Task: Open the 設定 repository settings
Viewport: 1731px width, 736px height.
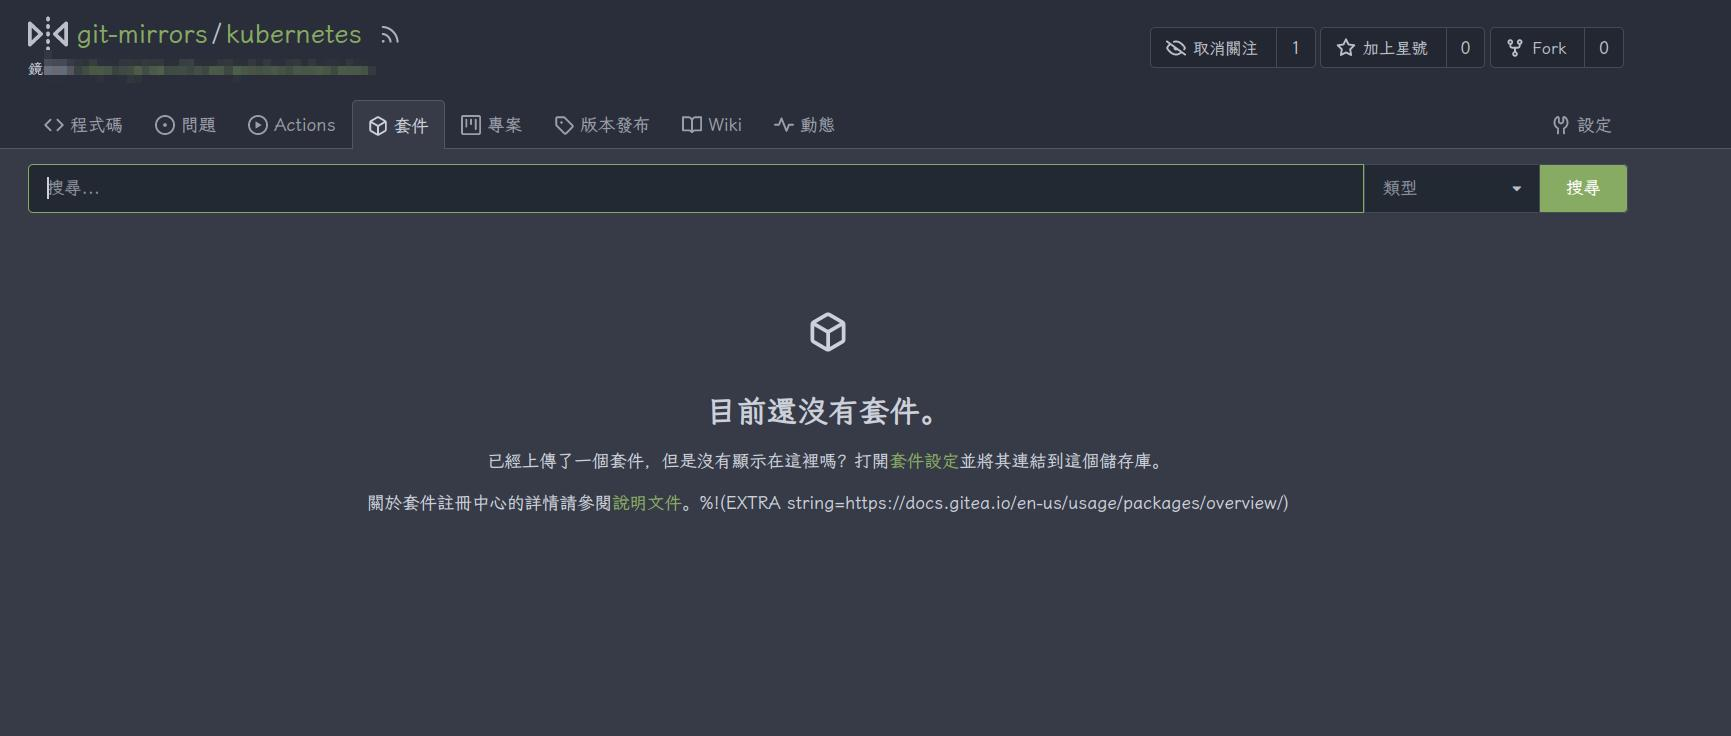Action: click(x=1582, y=125)
